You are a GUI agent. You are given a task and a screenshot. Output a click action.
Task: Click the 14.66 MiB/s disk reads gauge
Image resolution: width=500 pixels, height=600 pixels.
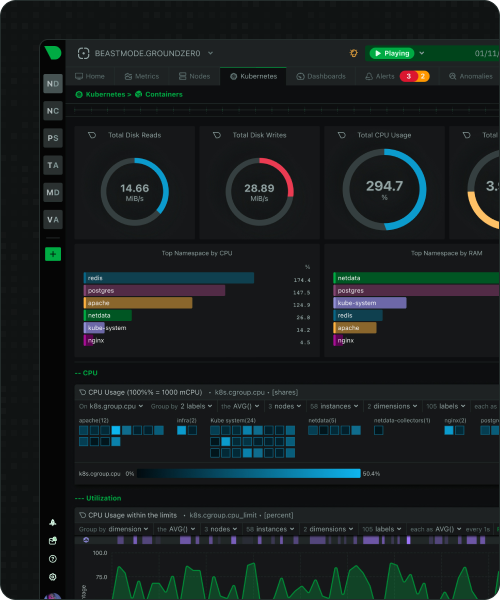point(135,192)
